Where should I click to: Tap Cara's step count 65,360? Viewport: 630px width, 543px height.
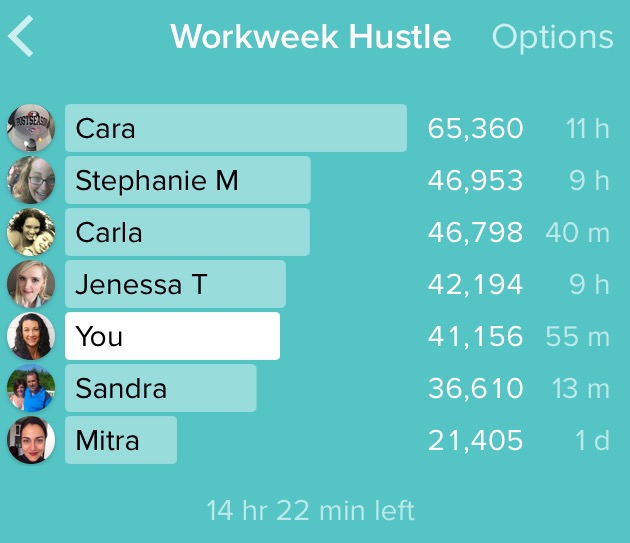(x=475, y=129)
